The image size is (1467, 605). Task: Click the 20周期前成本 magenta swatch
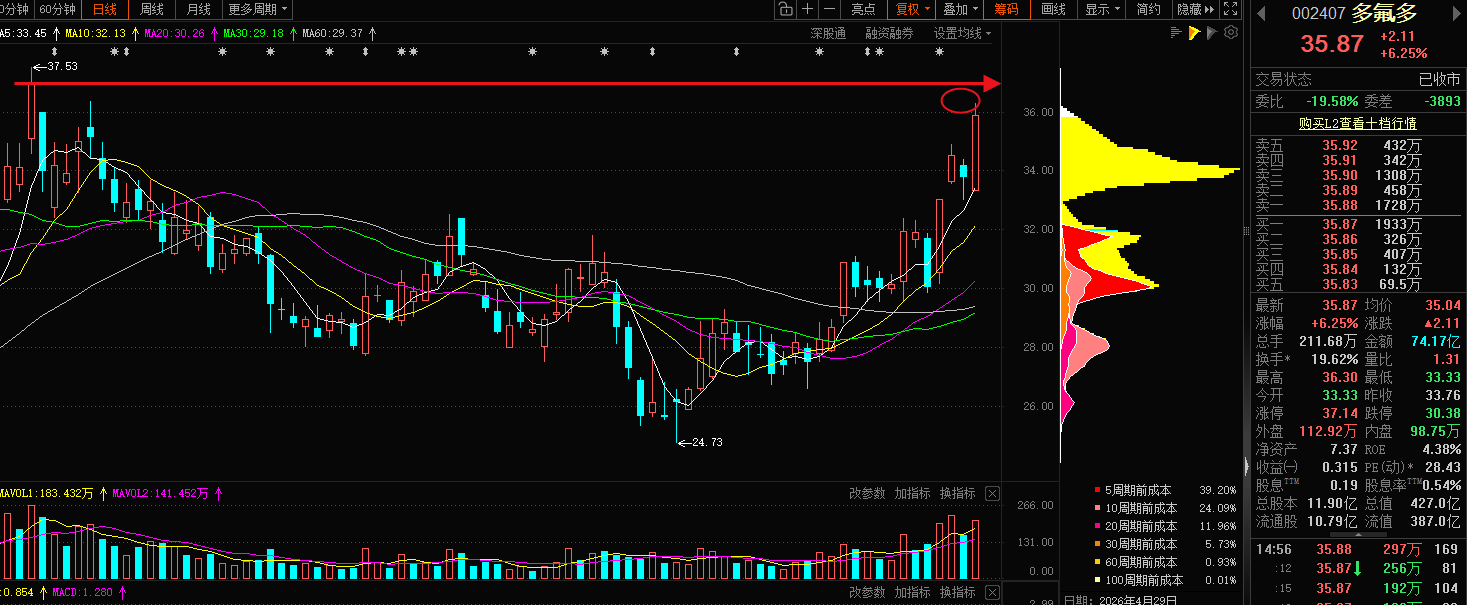1097,526
